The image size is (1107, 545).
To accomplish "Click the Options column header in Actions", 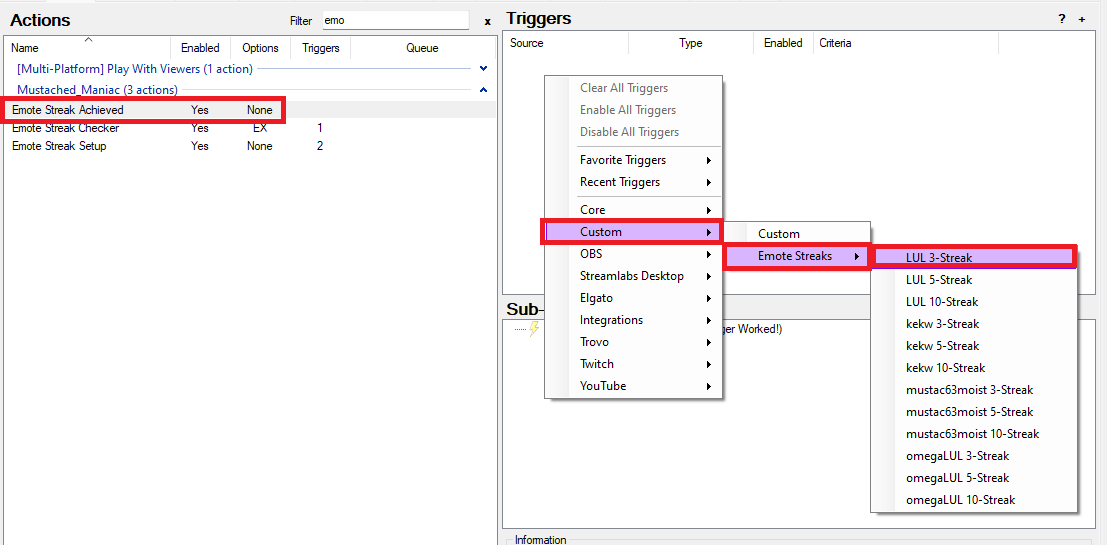I will point(260,48).
